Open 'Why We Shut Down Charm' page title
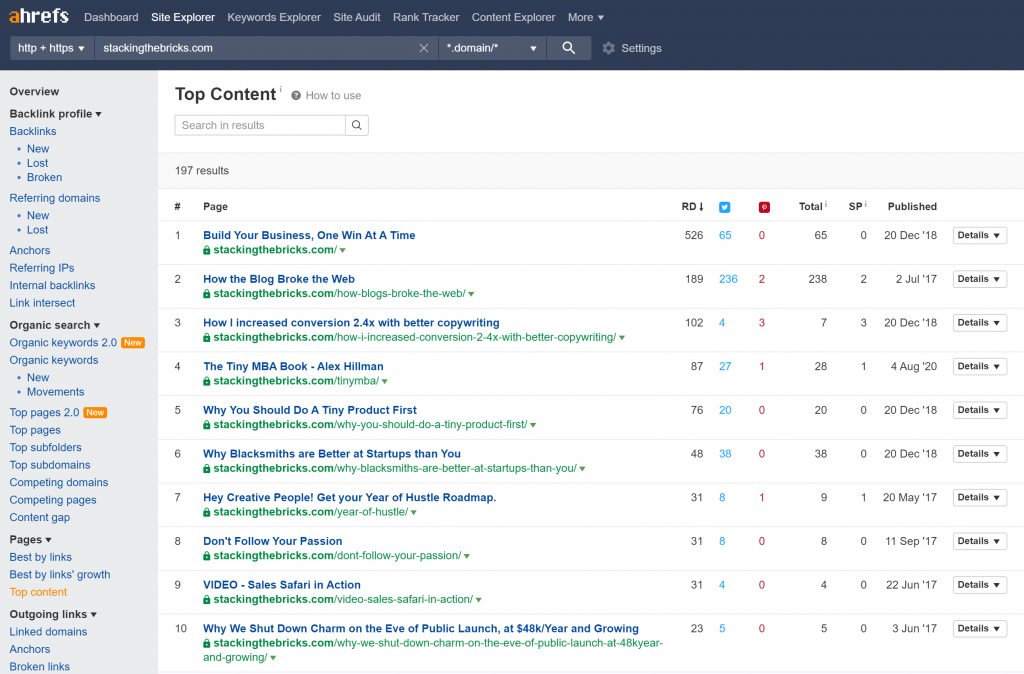This screenshot has height=674, width=1024. pyautogui.click(x=421, y=628)
